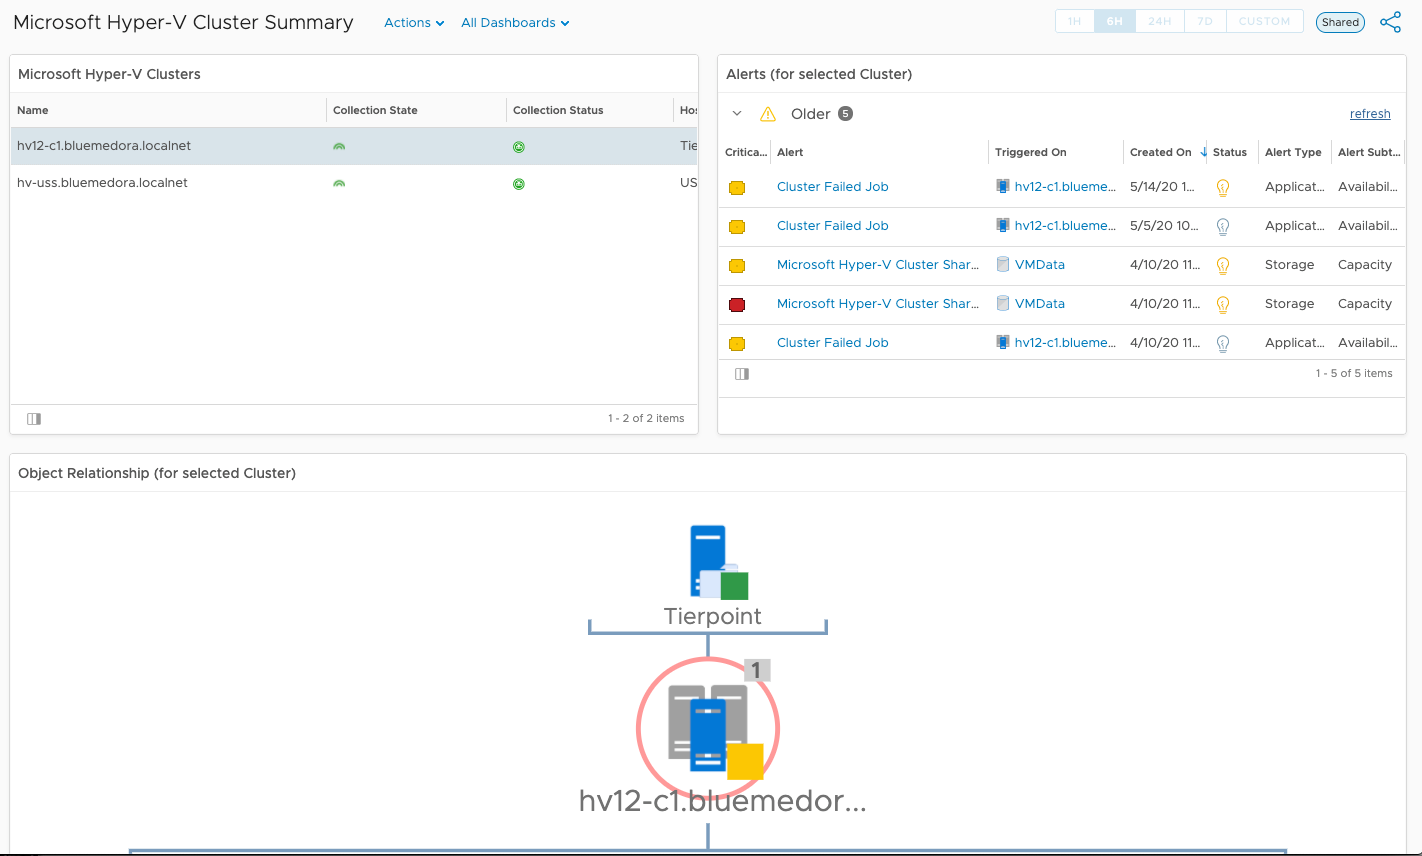1422x856 pixels.
Task: Select the 1H time range
Action: tap(1075, 21)
